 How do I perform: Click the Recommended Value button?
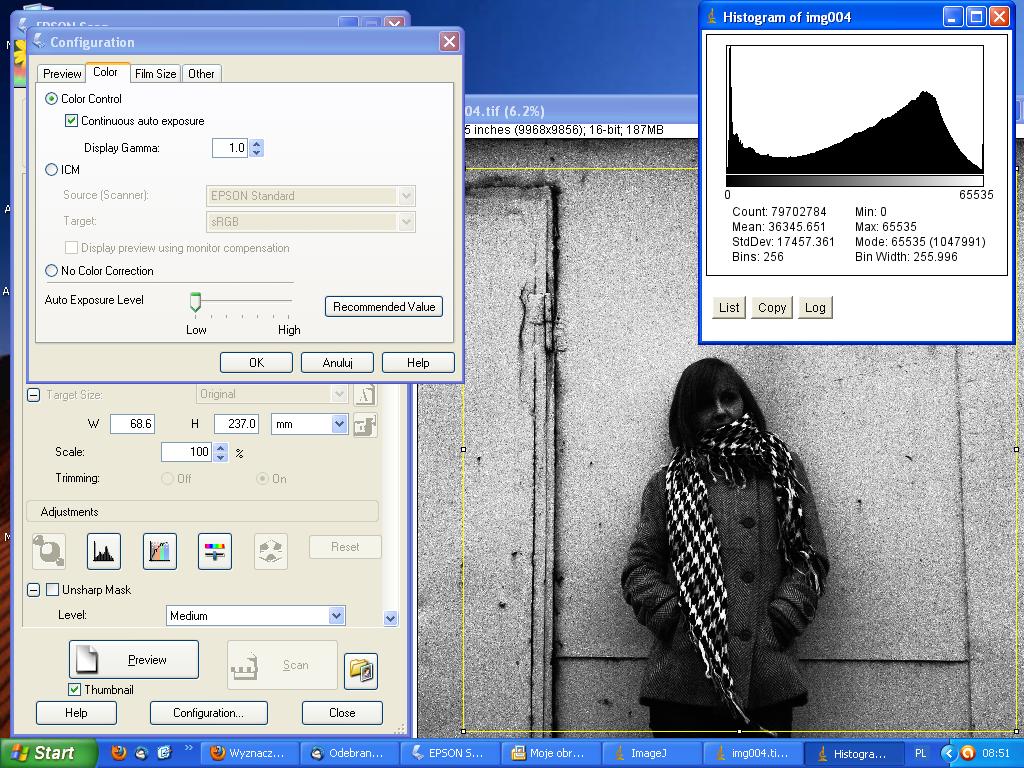pos(384,307)
